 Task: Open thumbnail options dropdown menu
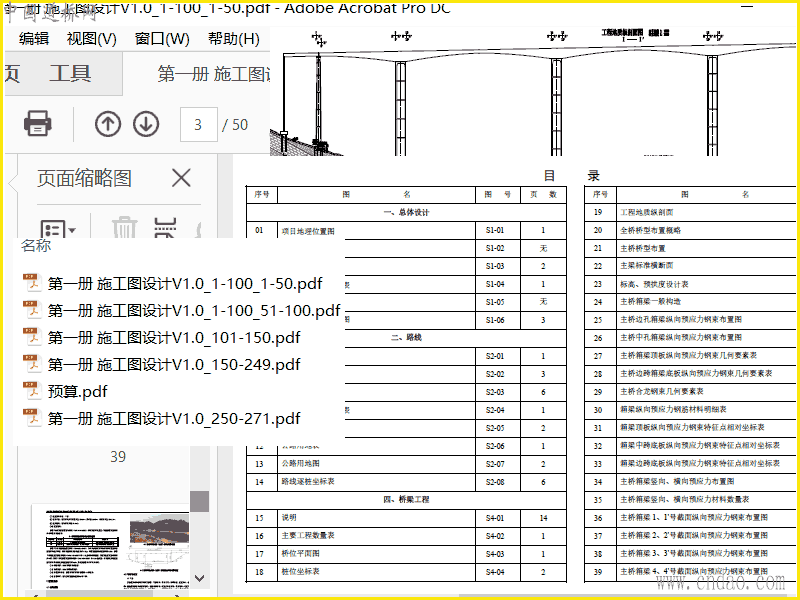(58, 230)
